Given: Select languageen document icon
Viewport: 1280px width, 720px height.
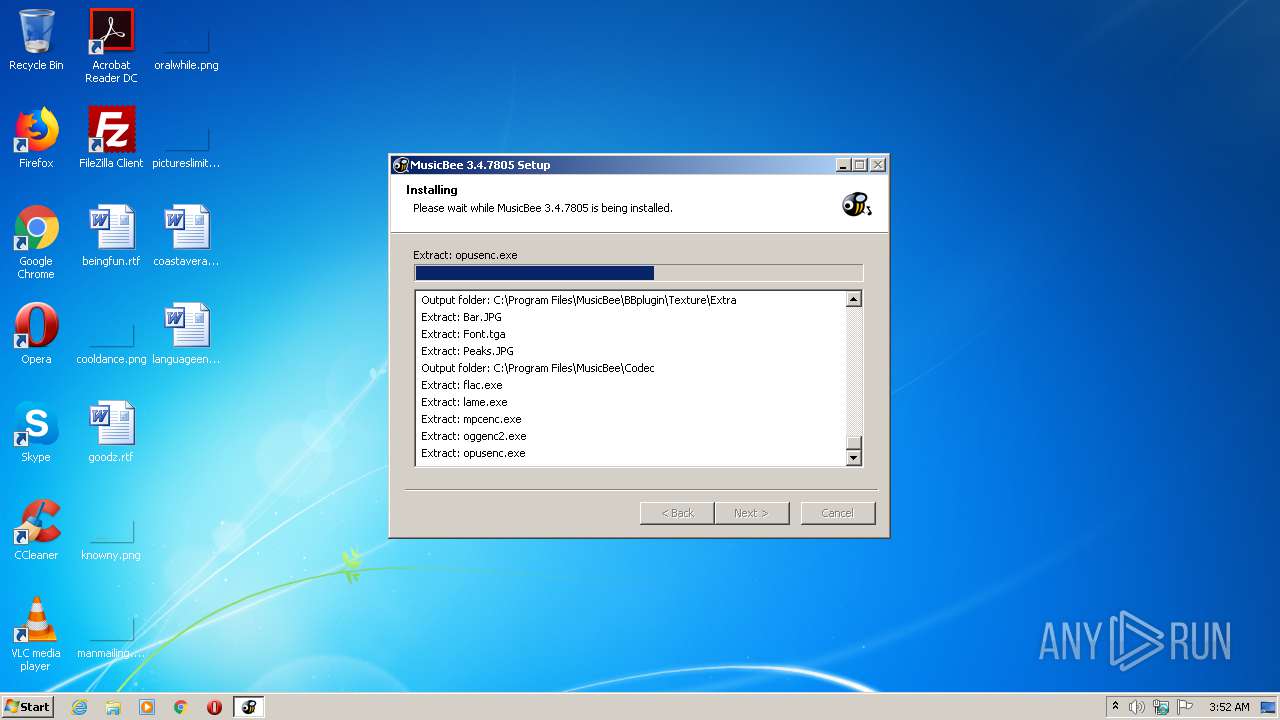Looking at the screenshot, I should 186,334.
